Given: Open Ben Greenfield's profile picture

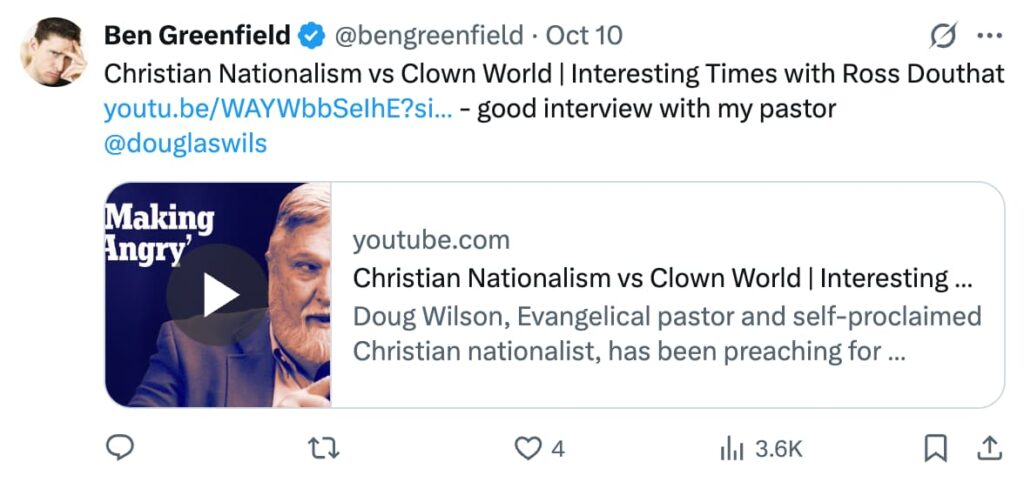Looking at the screenshot, I should [53, 51].
